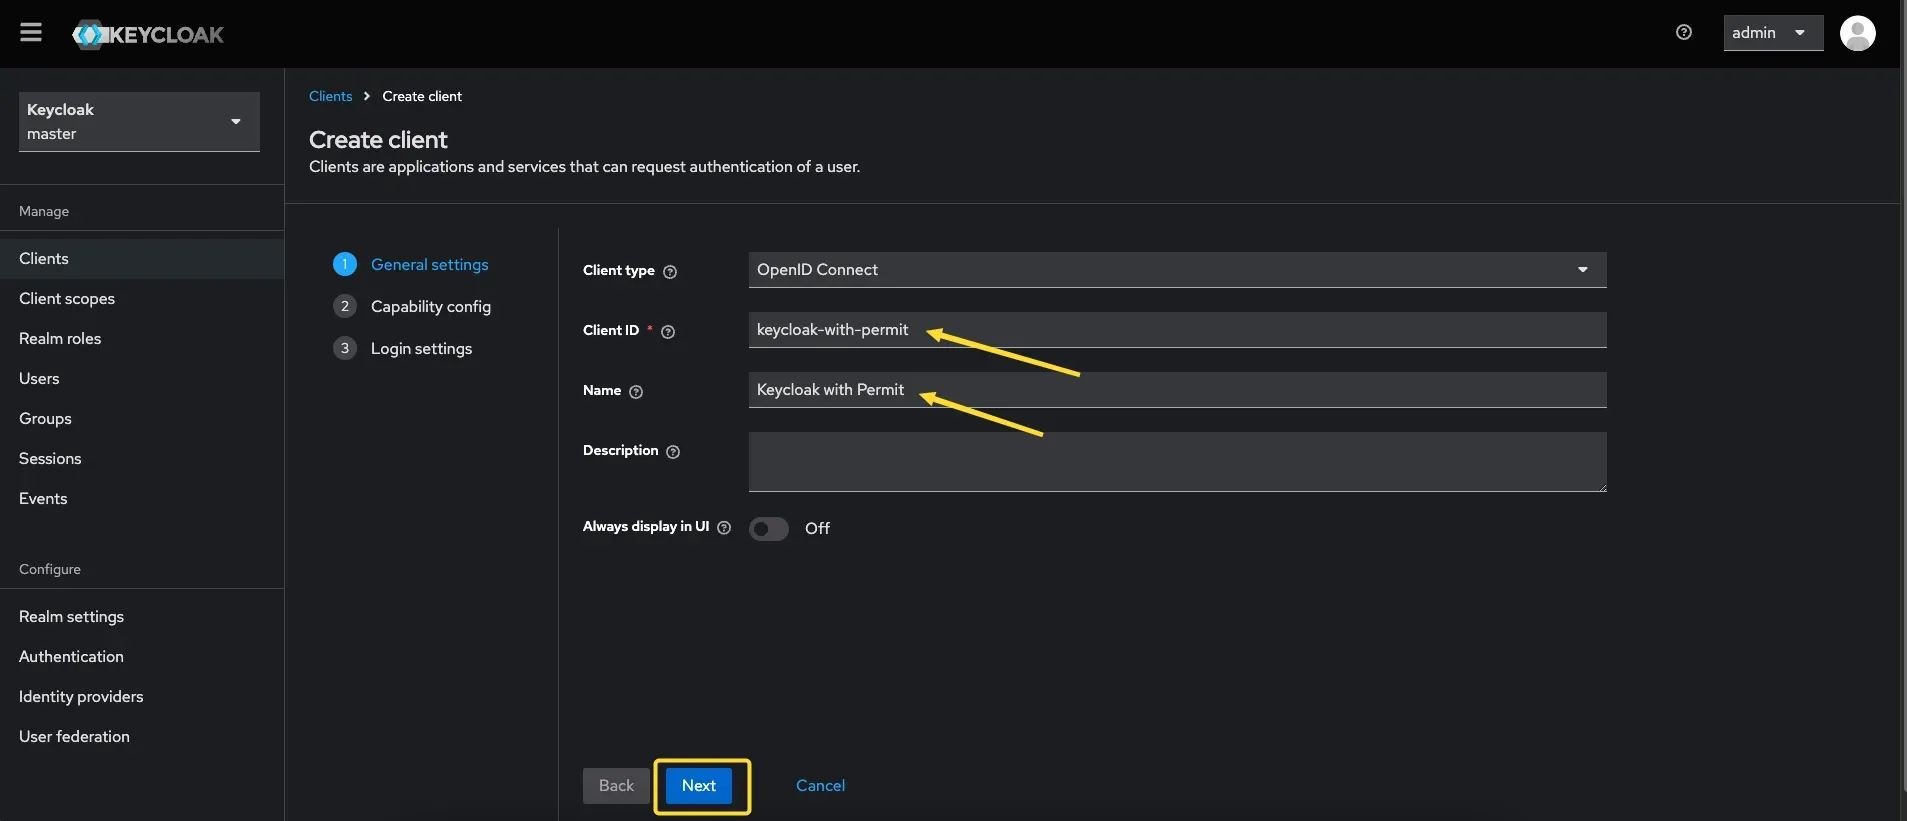
Task: Toggle Always display in UI switch
Action: (769, 529)
